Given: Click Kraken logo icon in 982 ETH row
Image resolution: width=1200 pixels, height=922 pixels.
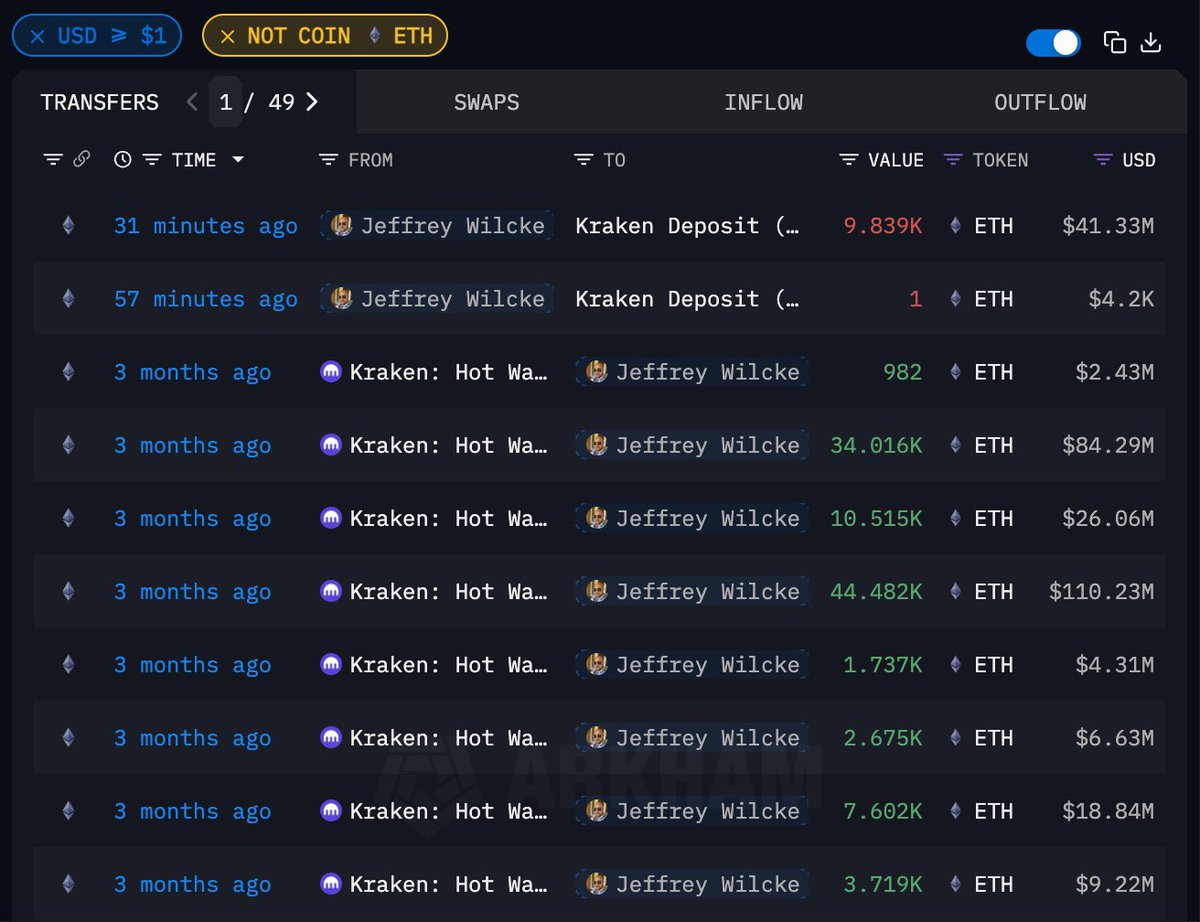Looking at the screenshot, I should click(x=331, y=372).
